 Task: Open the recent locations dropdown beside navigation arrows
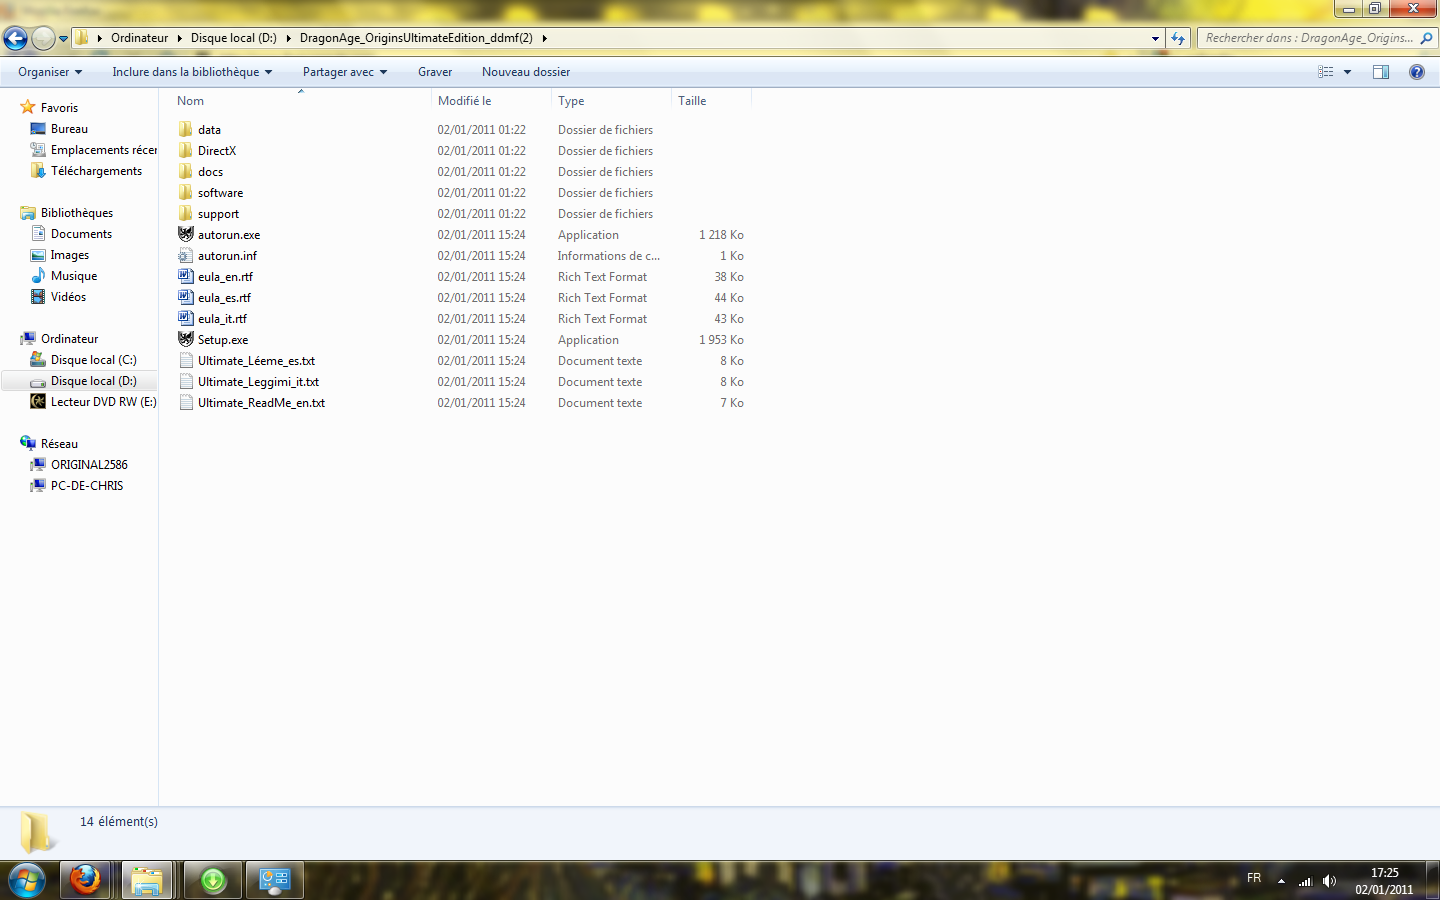point(63,39)
